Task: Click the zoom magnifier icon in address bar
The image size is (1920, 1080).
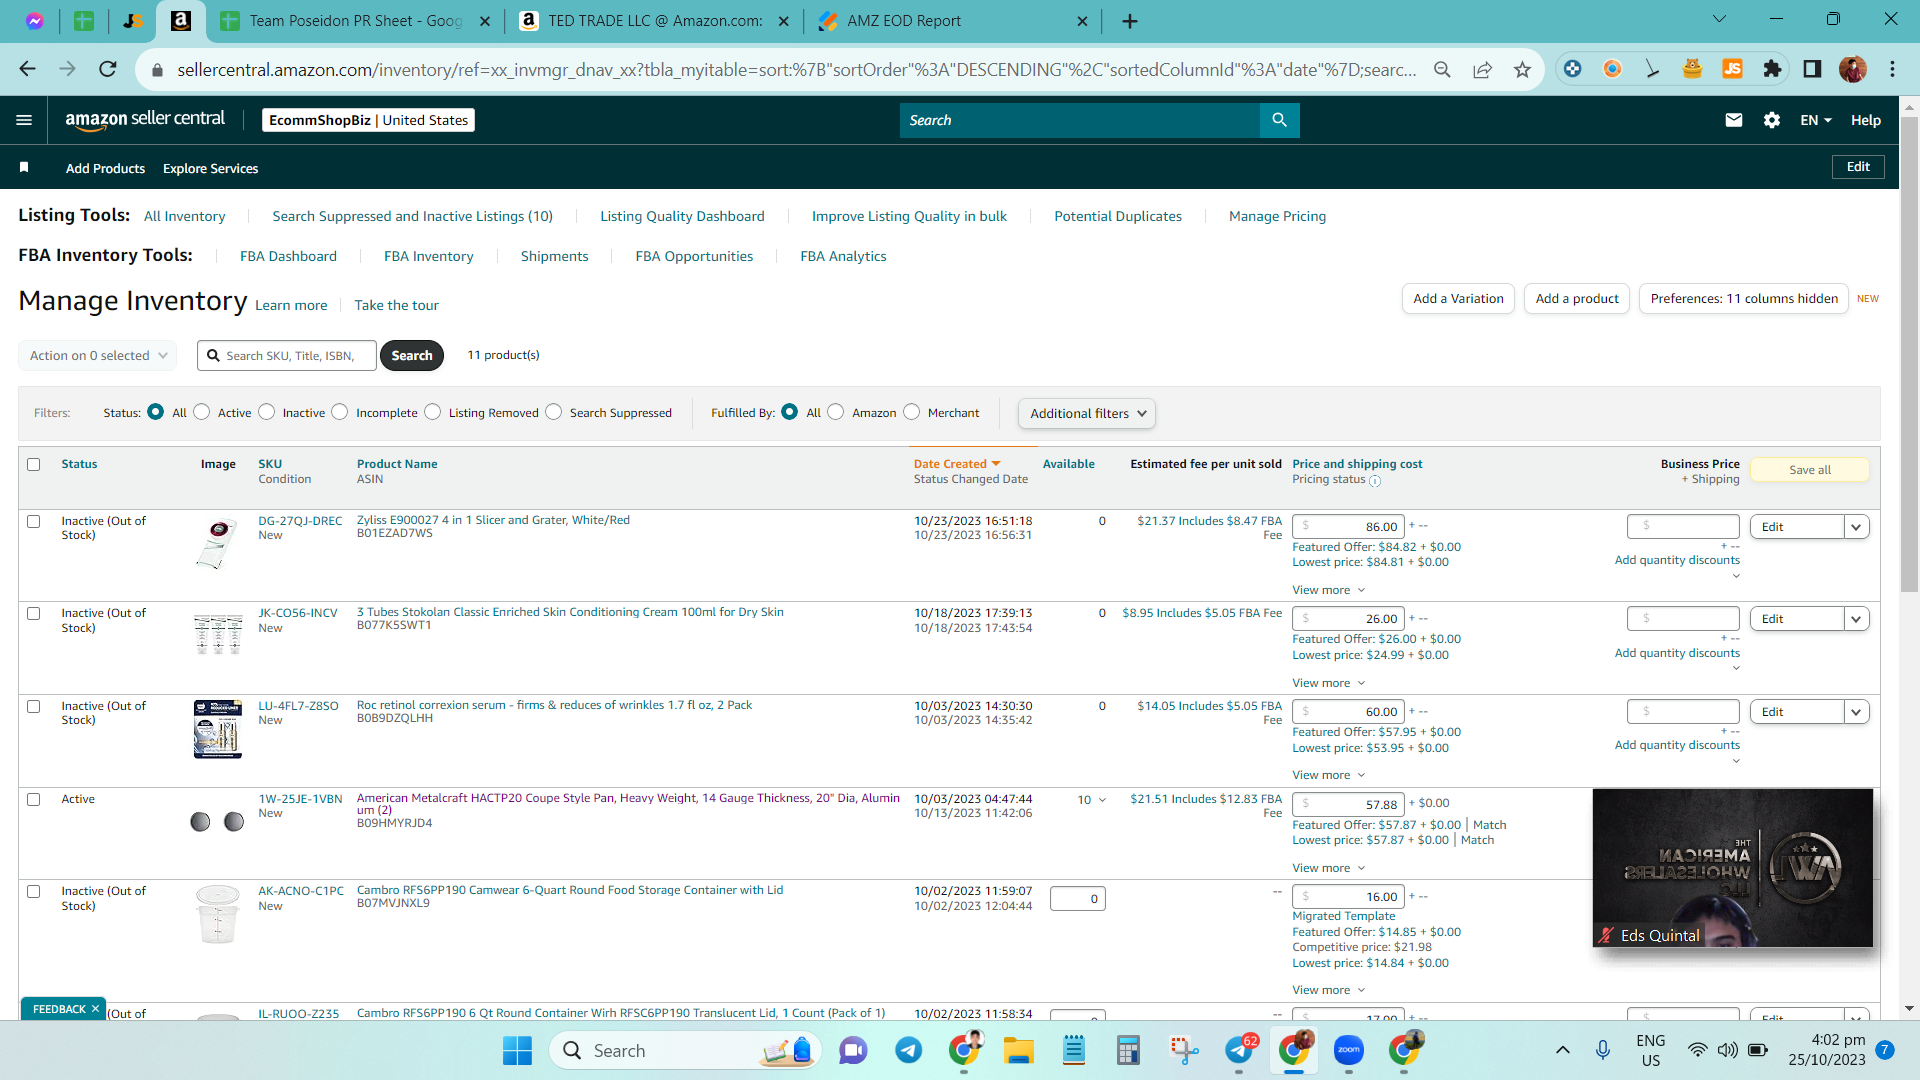Action: [1442, 69]
